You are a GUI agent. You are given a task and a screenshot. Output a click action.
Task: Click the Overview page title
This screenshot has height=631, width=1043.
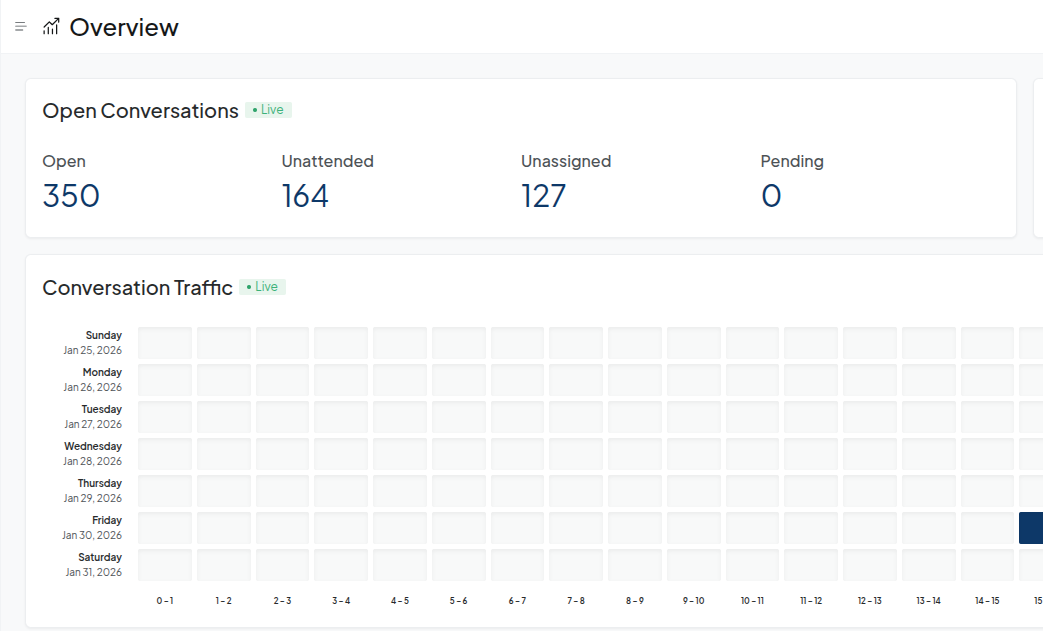click(124, 27)
